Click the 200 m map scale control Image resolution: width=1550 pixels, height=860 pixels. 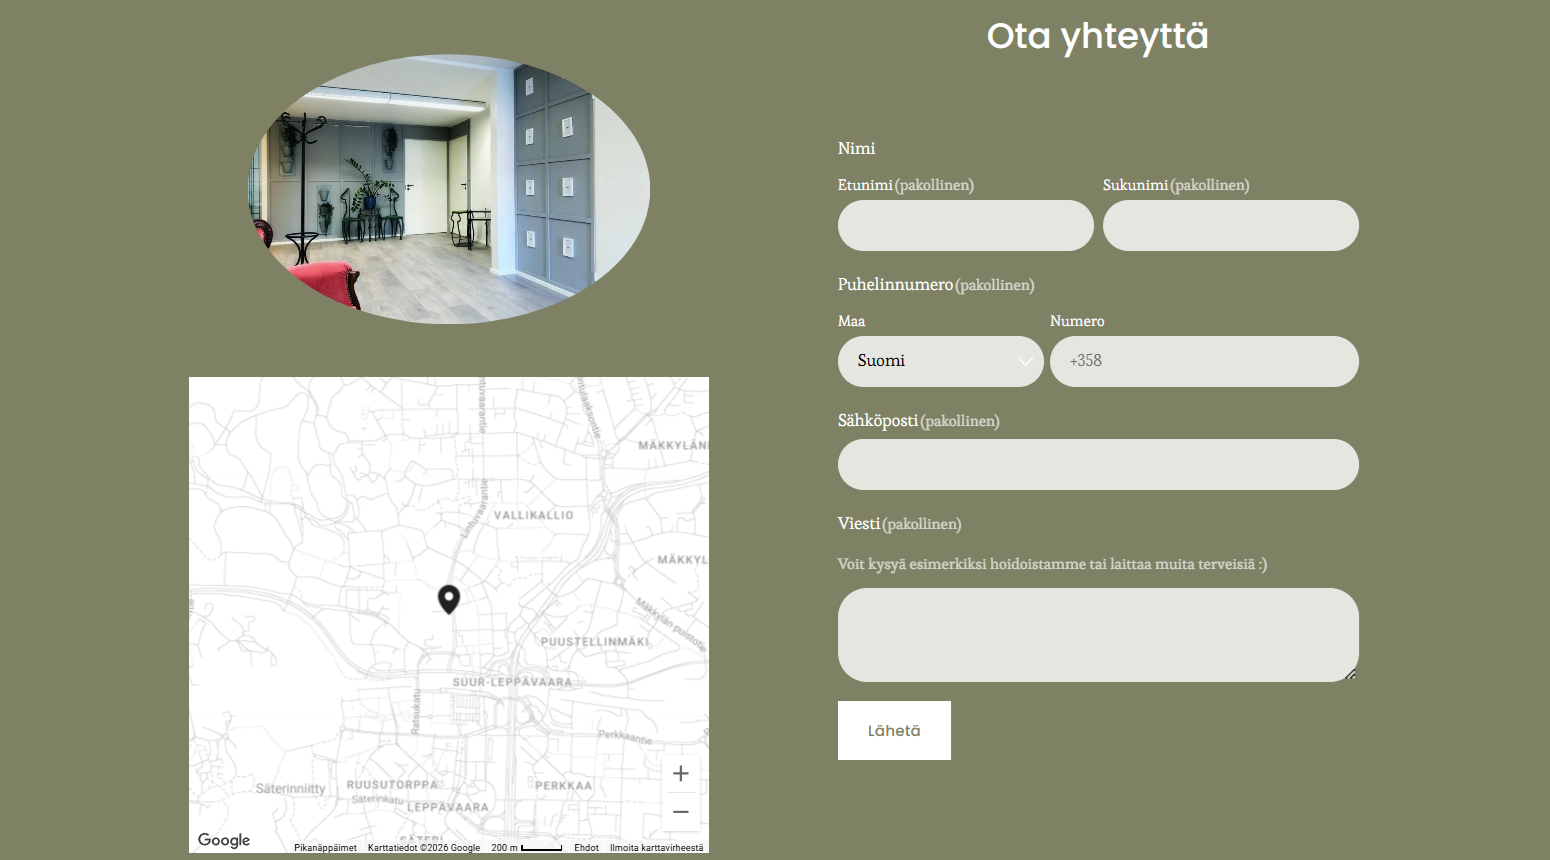click(x=526, y=848)
